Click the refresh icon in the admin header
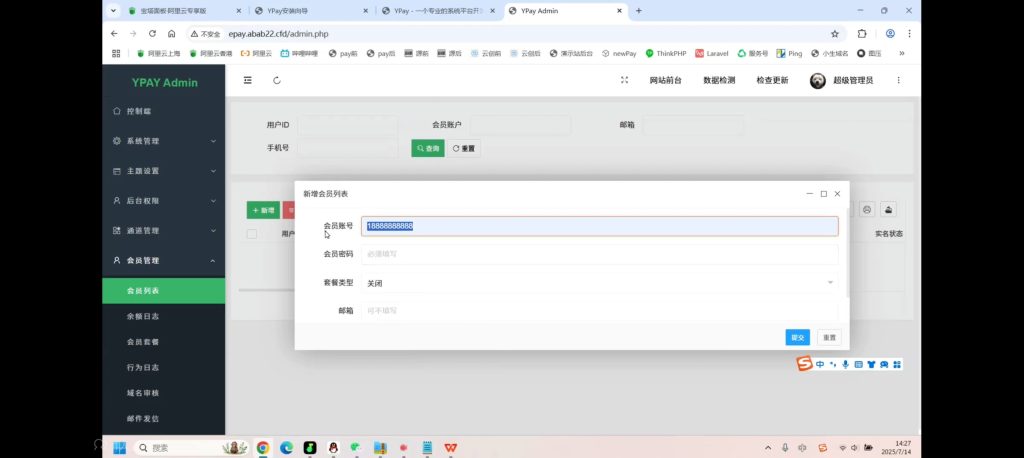 tap(276, 80)
